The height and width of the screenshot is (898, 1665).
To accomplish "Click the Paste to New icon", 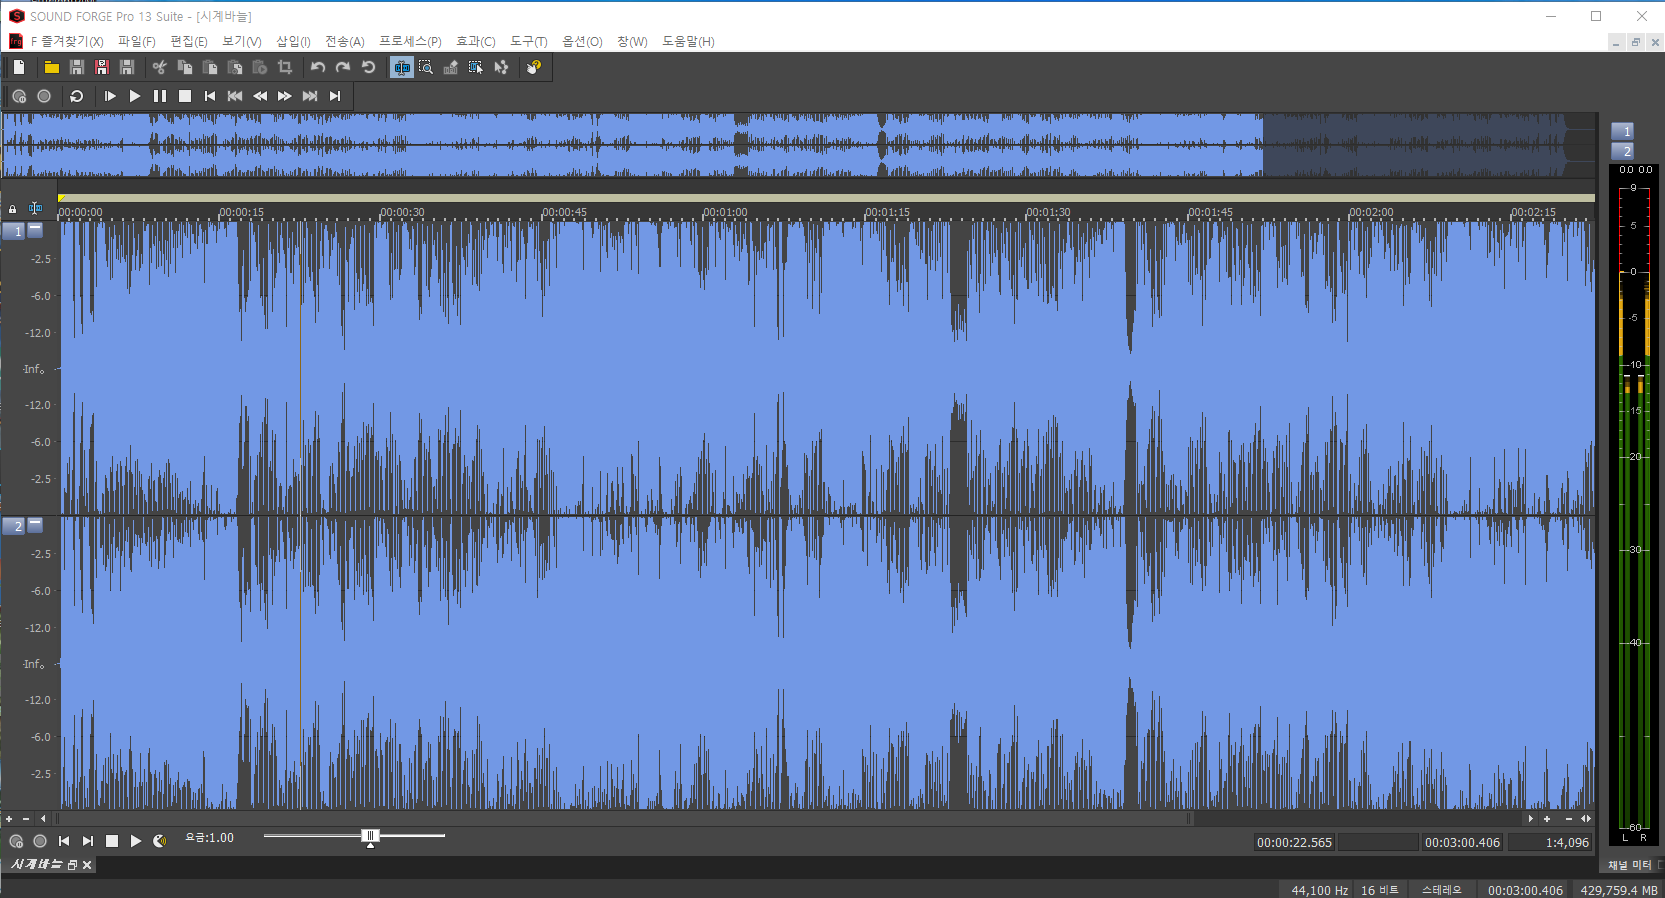I will pos(260,67).
